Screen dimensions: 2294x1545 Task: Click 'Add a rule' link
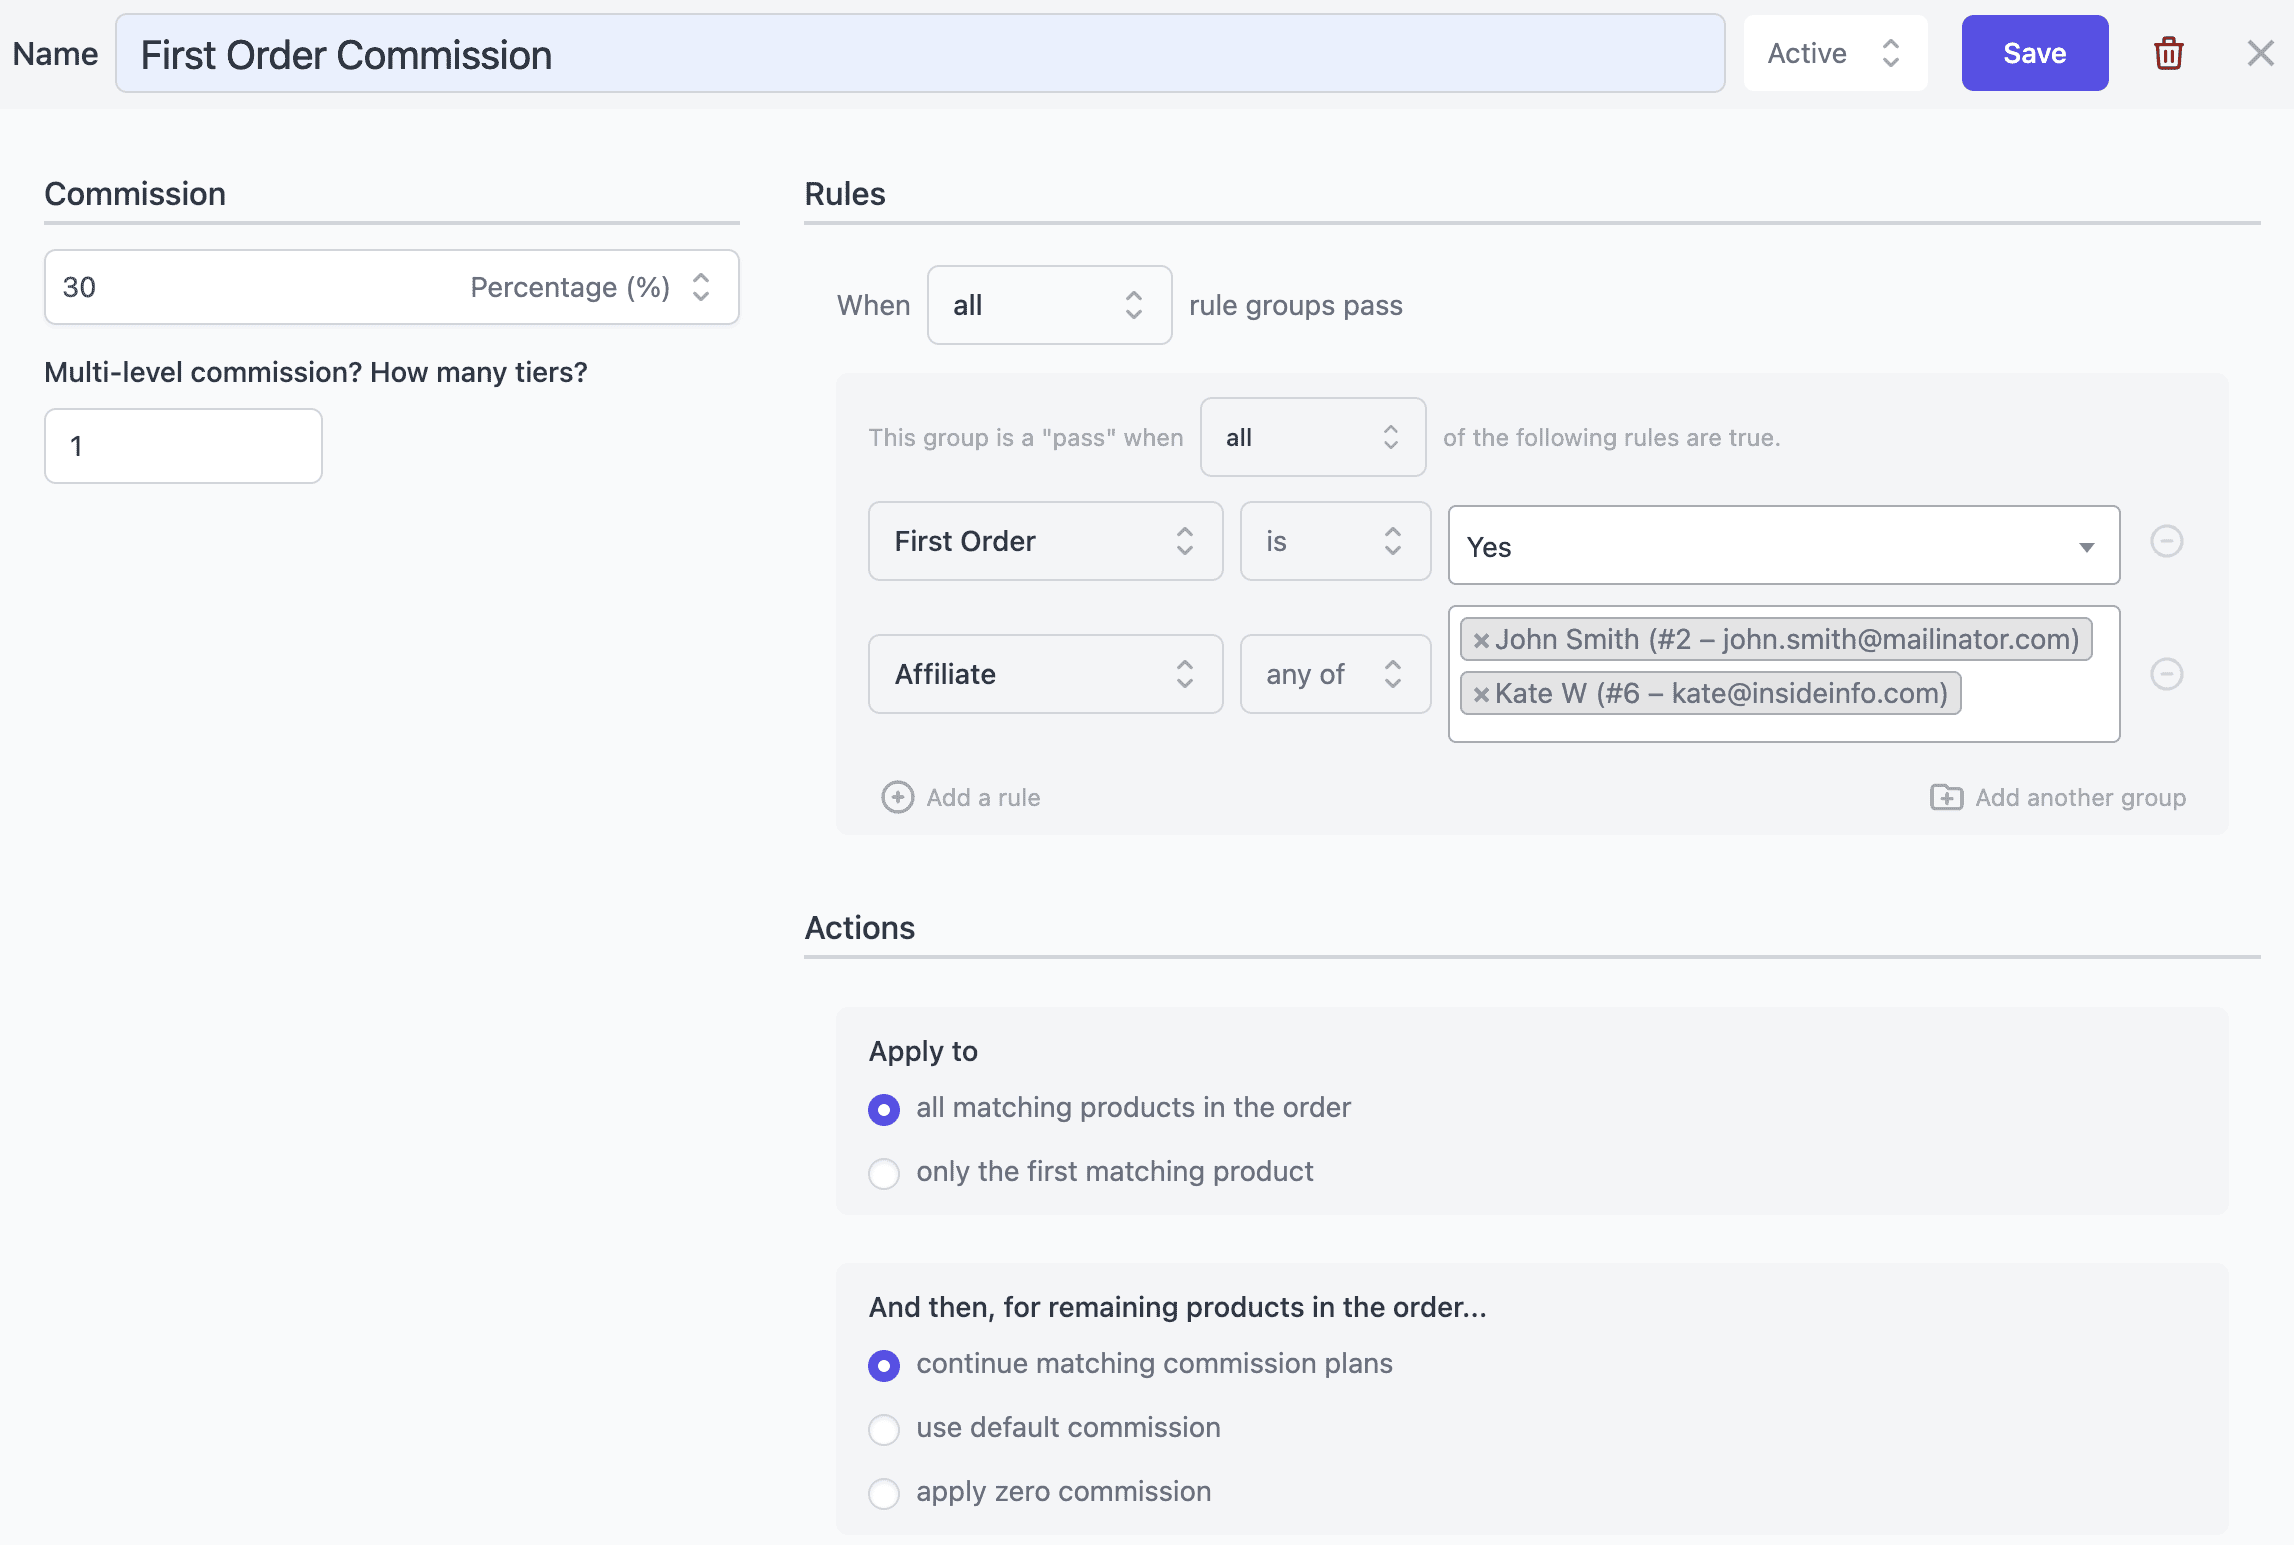[958, 795]
